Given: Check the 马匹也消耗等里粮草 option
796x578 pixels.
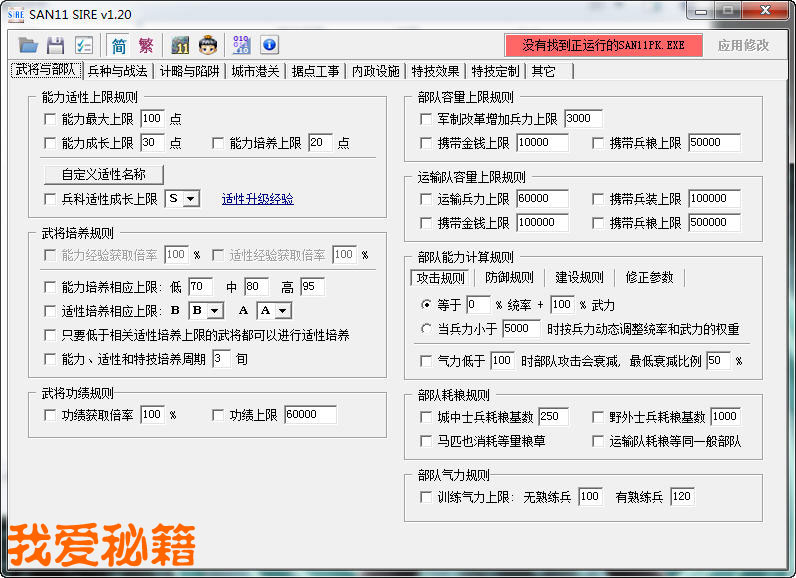Looking at the screenshot, I should tap(427, 441).
